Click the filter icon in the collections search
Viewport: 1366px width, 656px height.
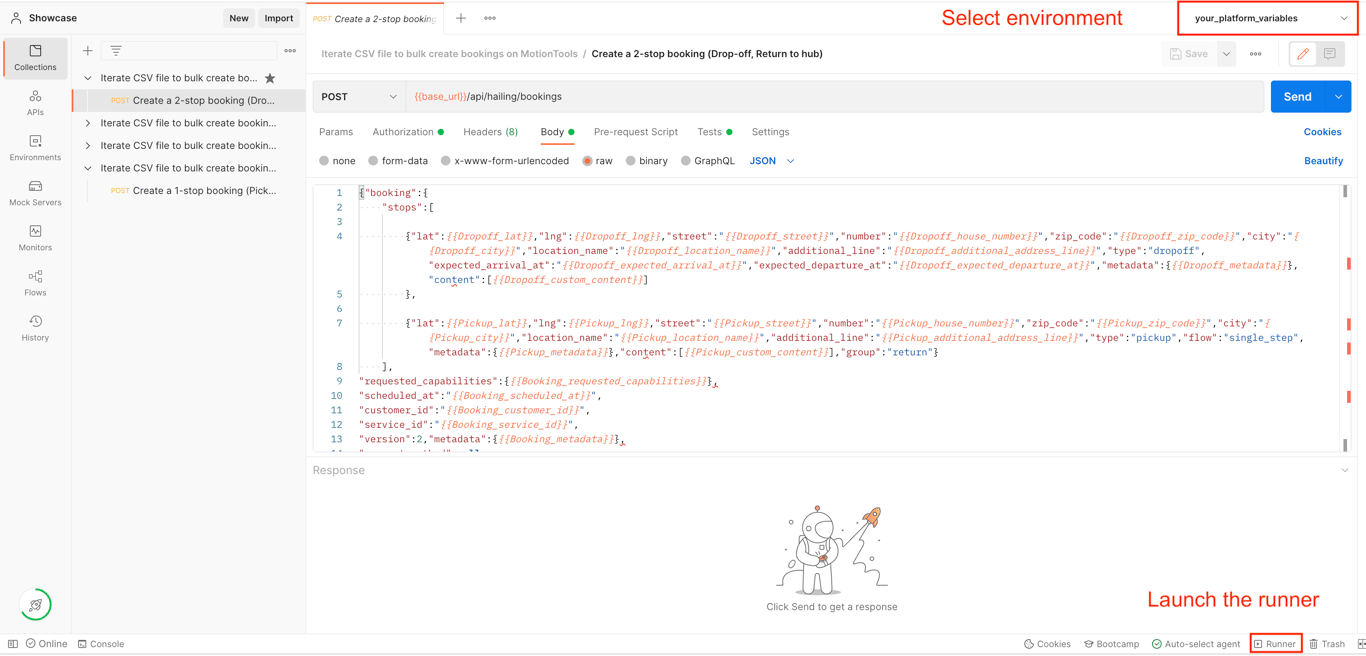pyautogui.click(x=116, y=50)
